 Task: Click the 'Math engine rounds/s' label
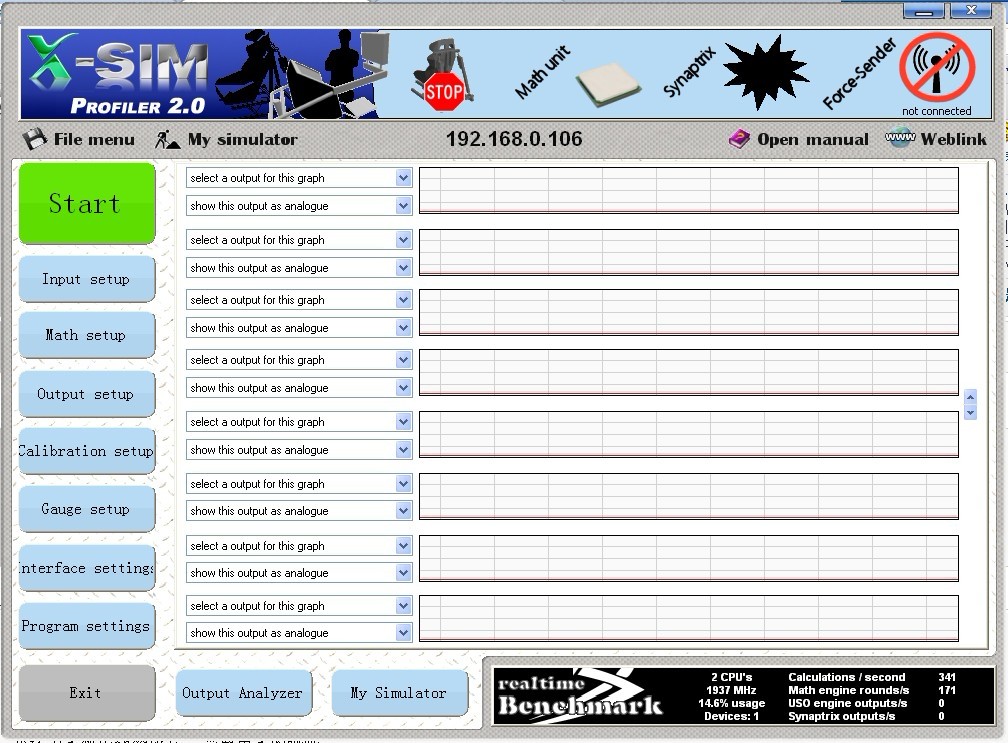pos(849,690)
